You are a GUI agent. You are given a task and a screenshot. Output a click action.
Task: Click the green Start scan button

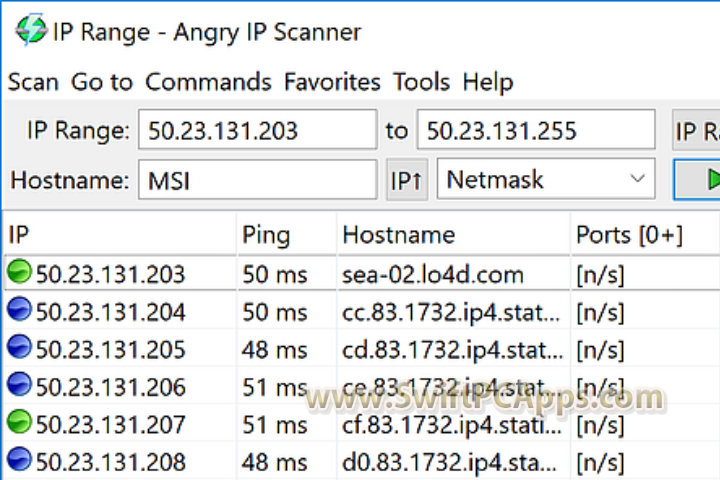(x=697, y=179)
